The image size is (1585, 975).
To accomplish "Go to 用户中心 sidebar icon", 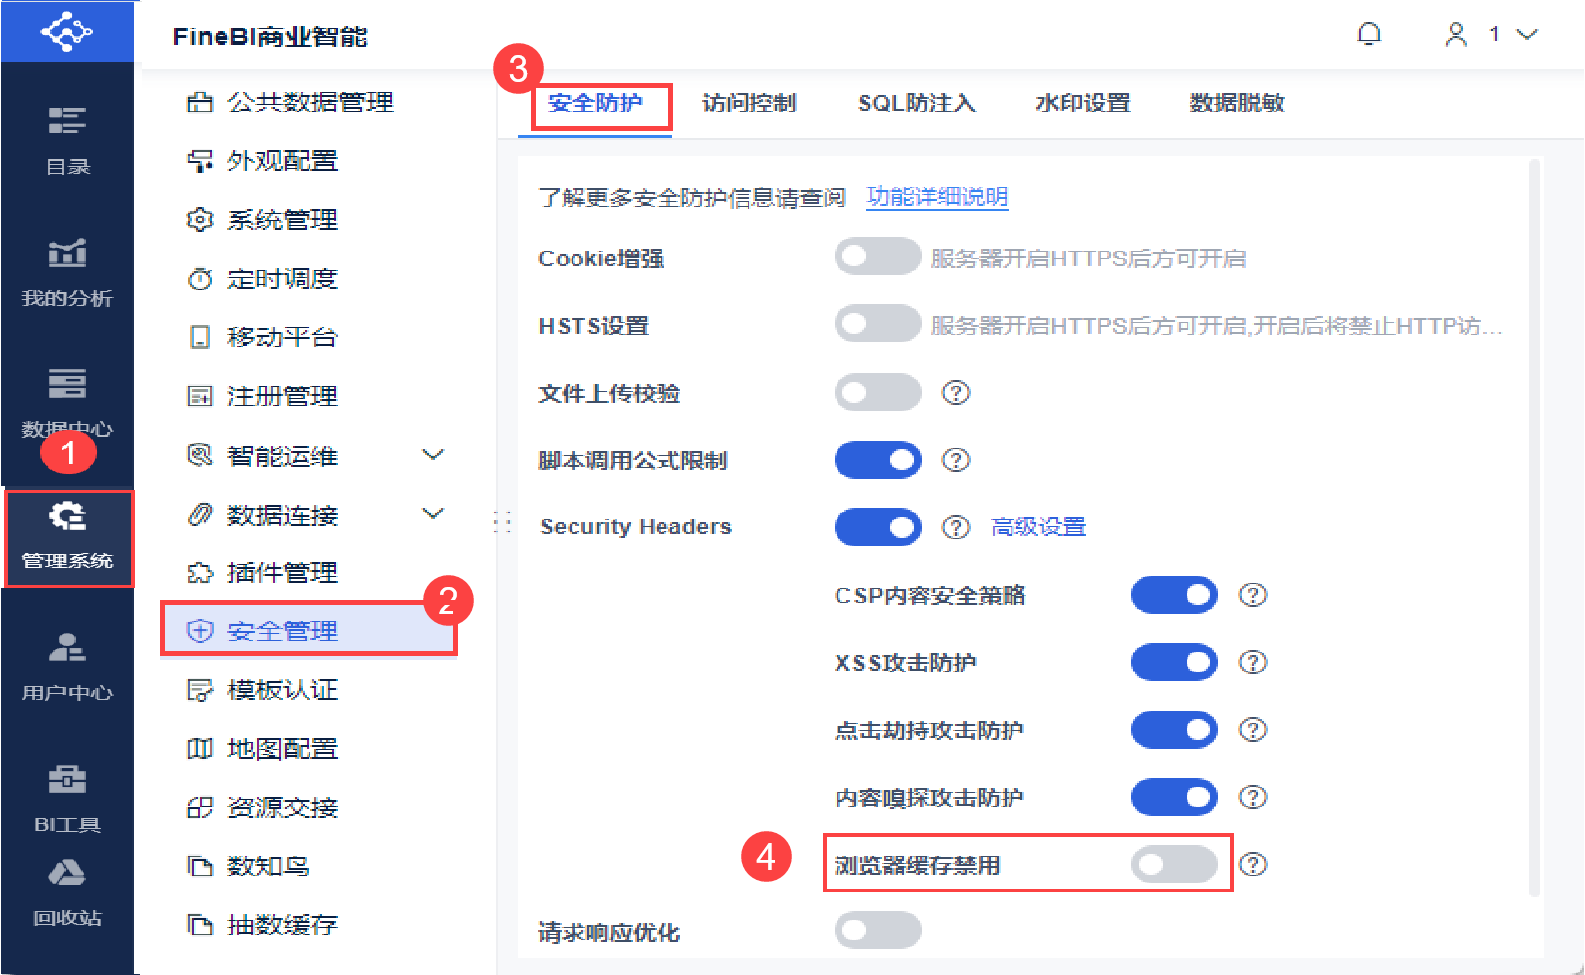I will pyautogui.click(x=67, y=664).
